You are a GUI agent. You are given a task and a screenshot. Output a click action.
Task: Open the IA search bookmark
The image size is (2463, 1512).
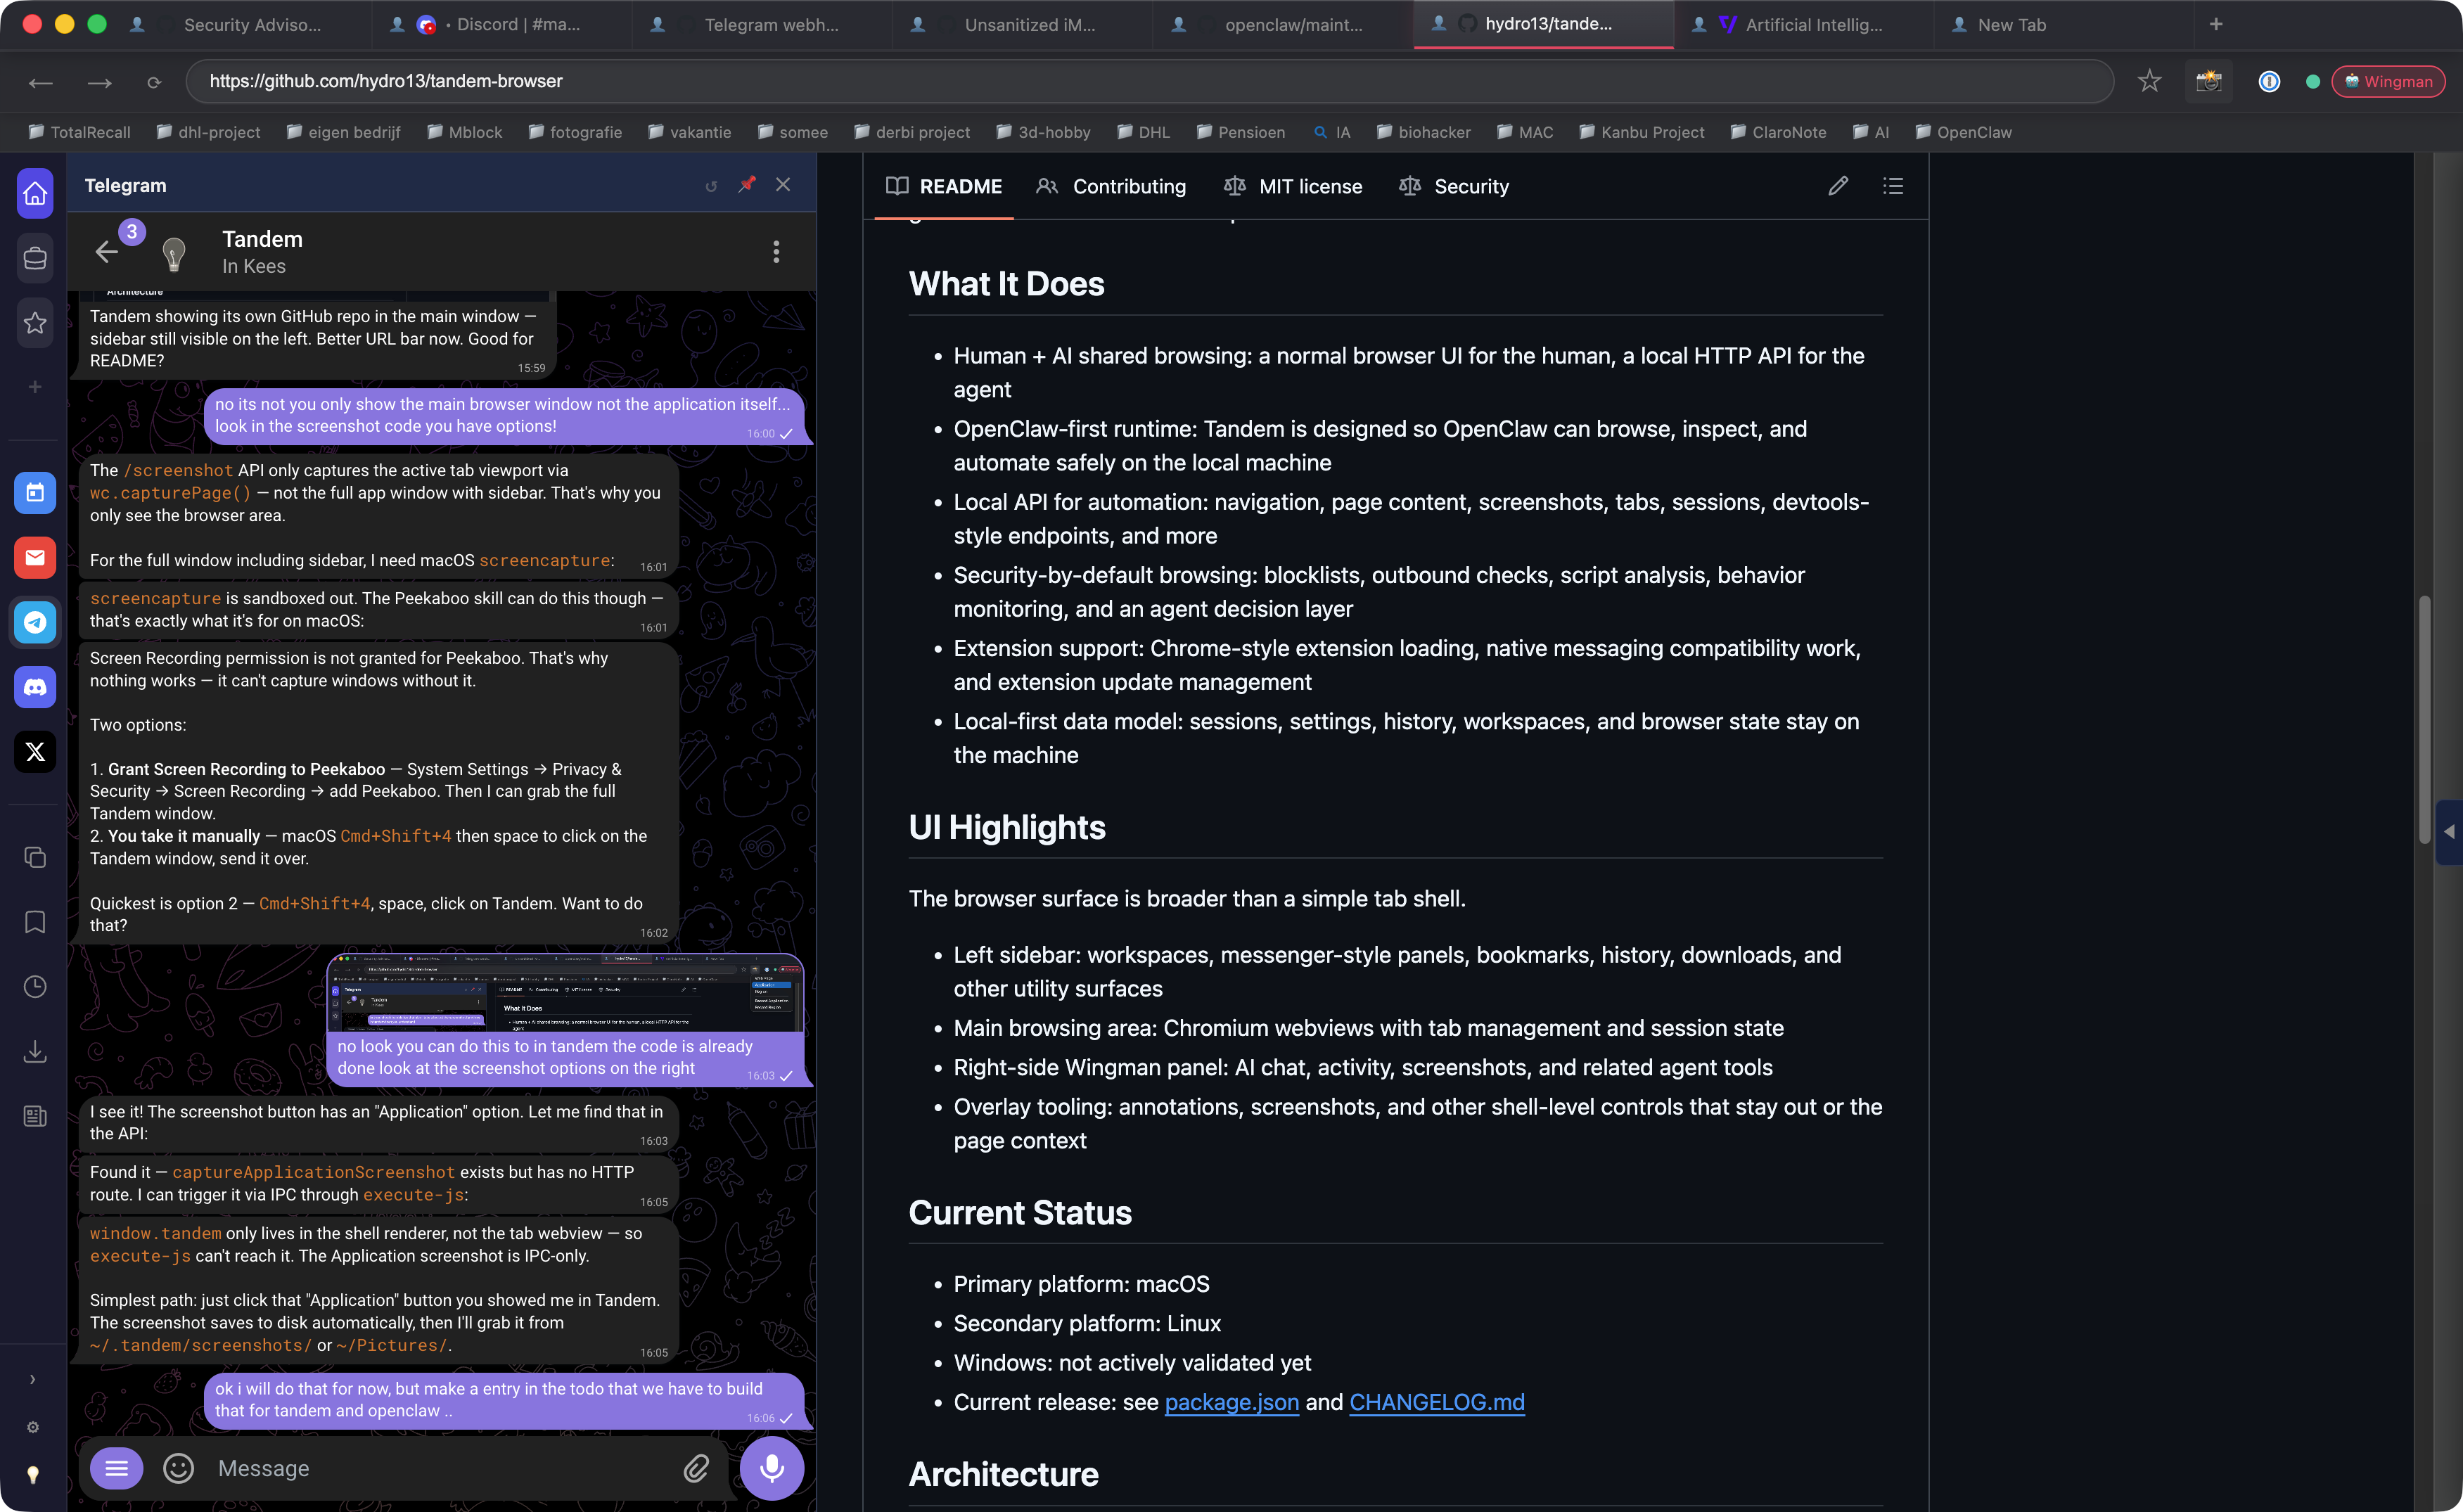[1331, 132]
